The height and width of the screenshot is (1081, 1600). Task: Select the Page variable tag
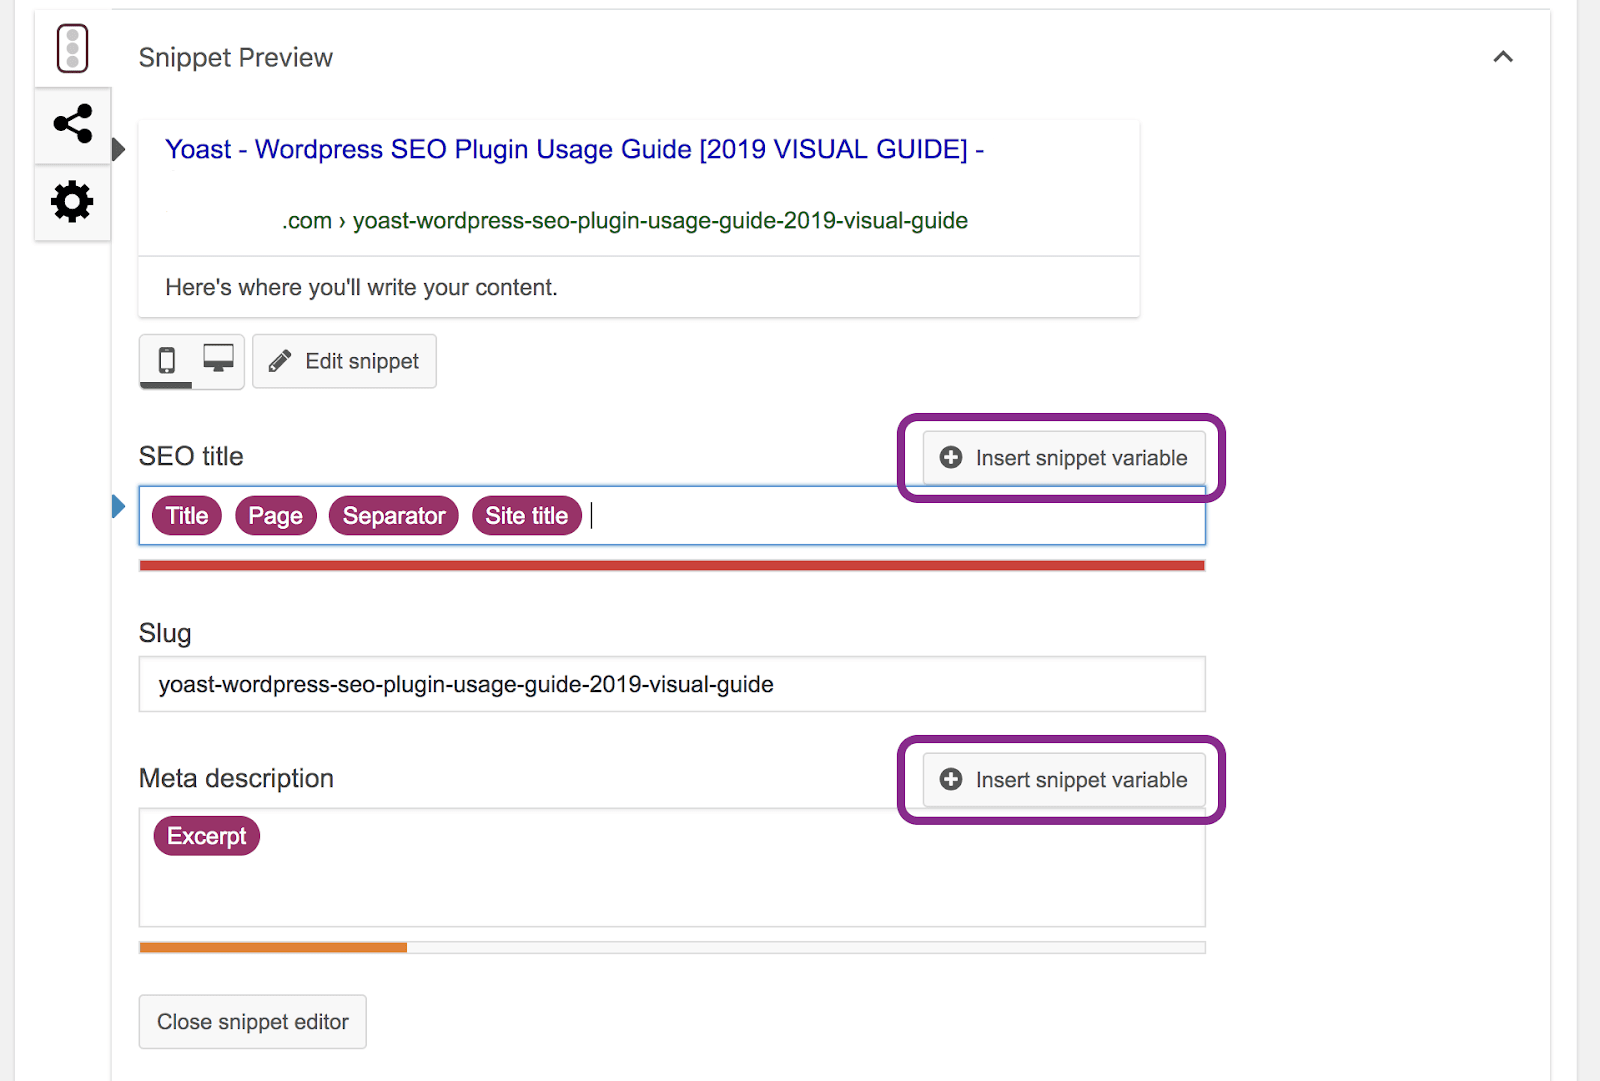click(275, 516)
